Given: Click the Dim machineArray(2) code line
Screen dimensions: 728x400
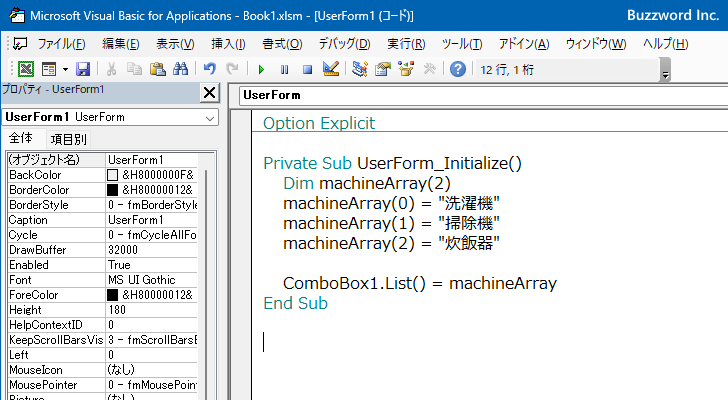Looking at the screenshot, I should click(x=367, y=183).
